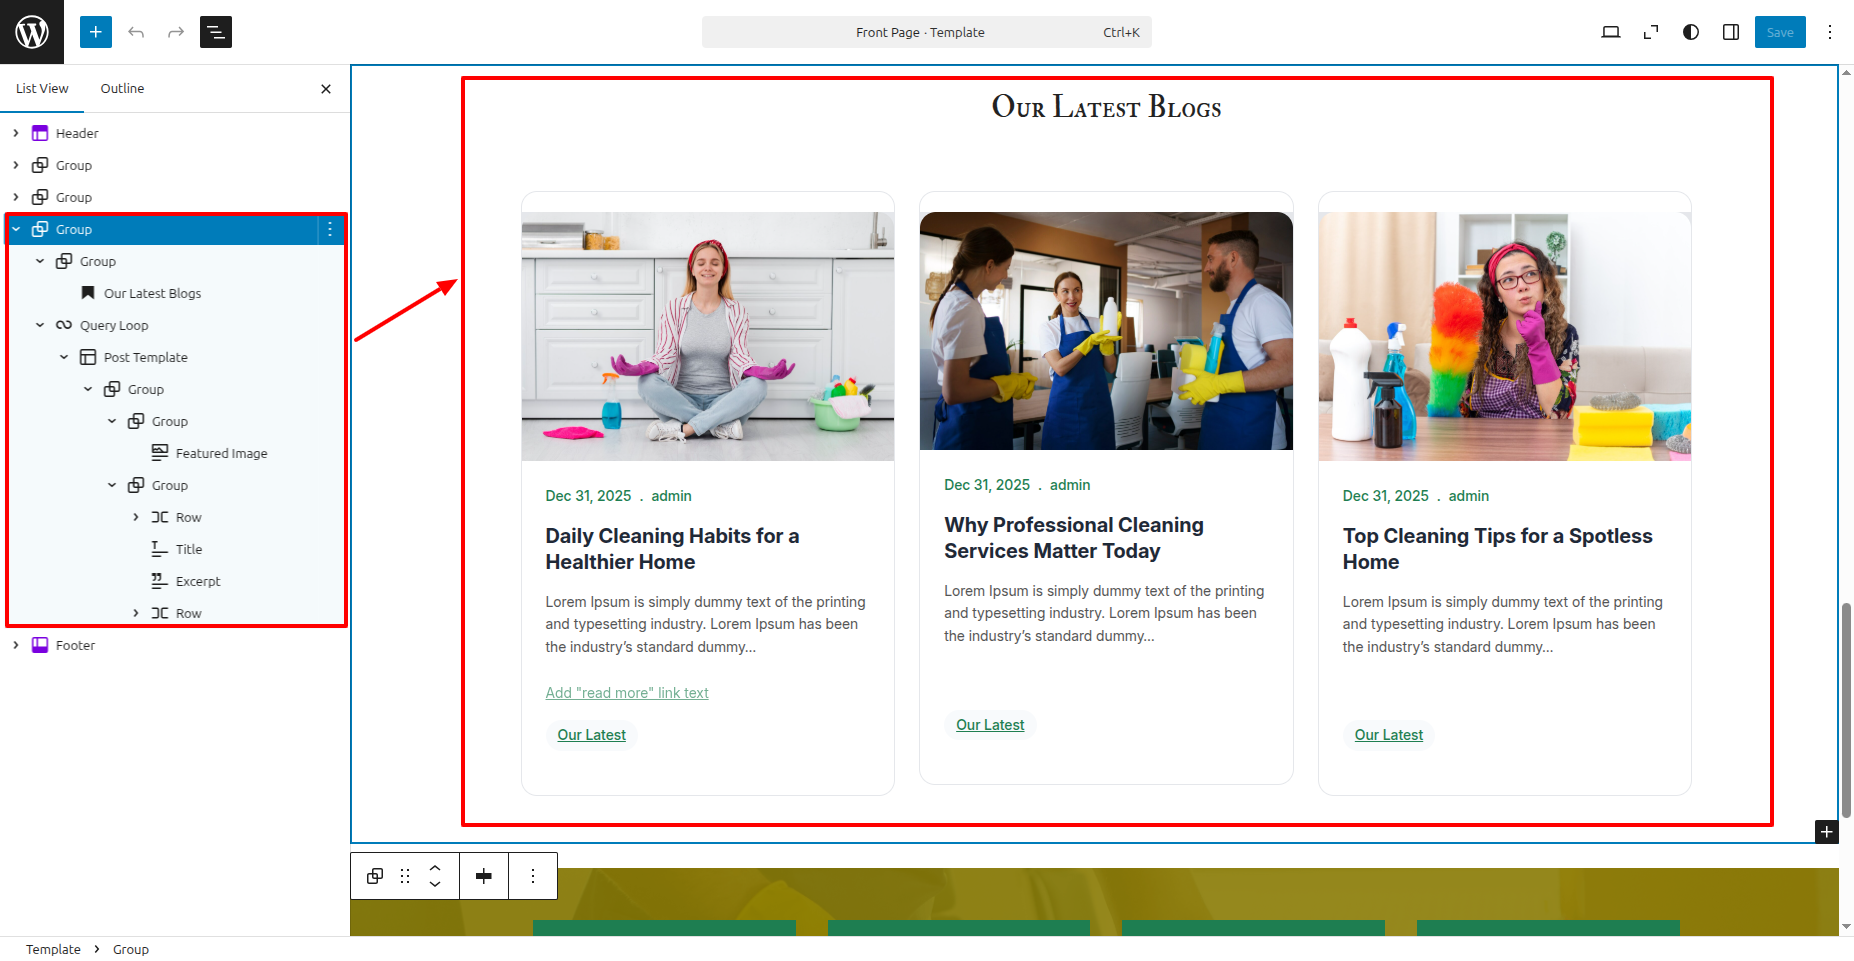Image resolution: width=1854 pixels, height=961 pixels.
Task: Toggle the style book half-circle icon
Action: pos(1691,32)
